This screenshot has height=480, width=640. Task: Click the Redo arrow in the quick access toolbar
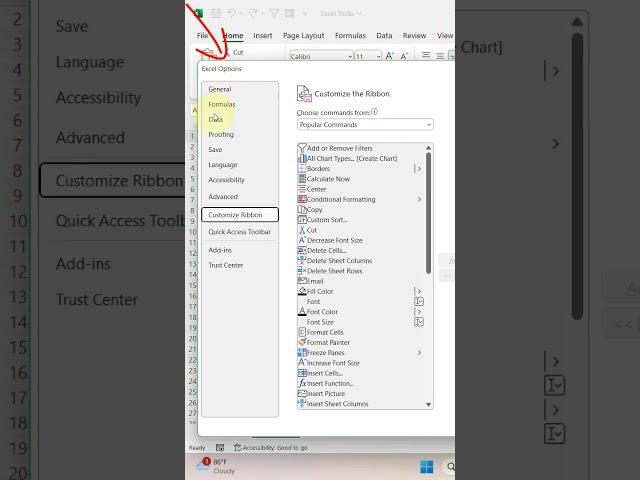[253, 13]
